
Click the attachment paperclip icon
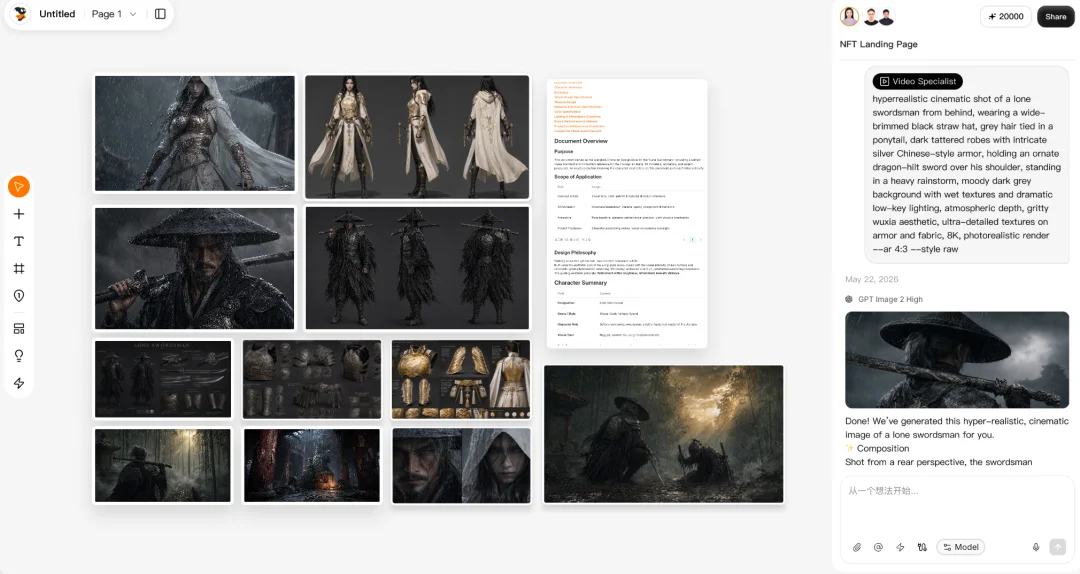[x=857, y=547]
